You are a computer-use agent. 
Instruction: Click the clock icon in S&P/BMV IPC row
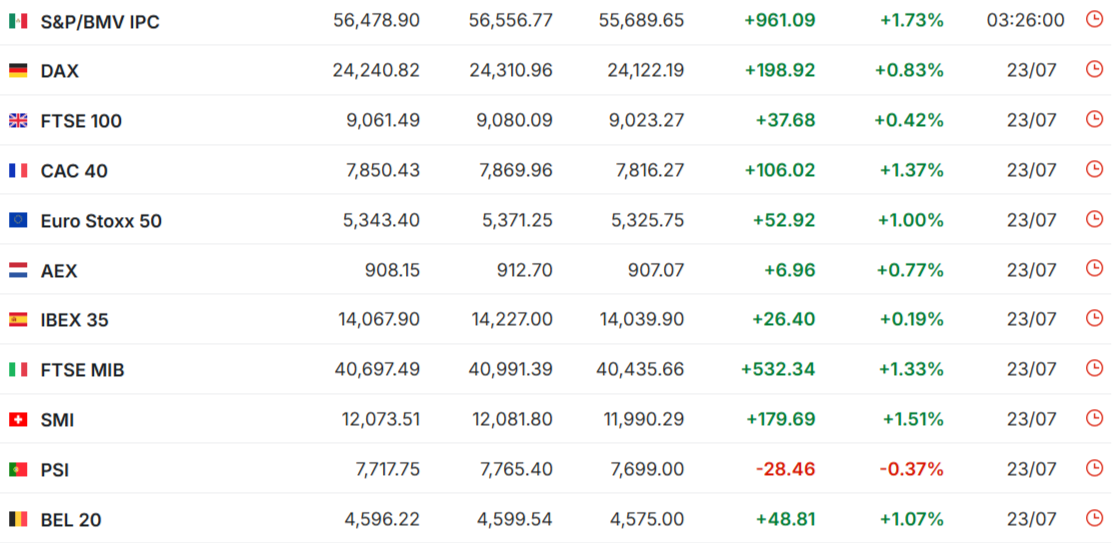pos(1094,19)
